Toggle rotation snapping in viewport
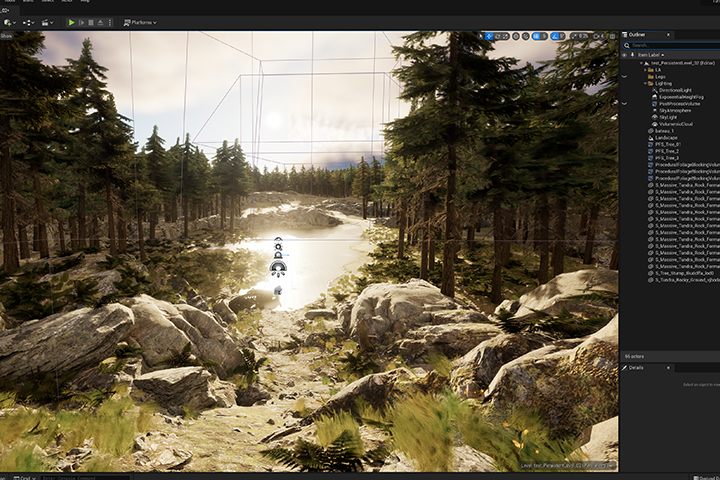Screen dimensions: 720x480 [555, 36]
